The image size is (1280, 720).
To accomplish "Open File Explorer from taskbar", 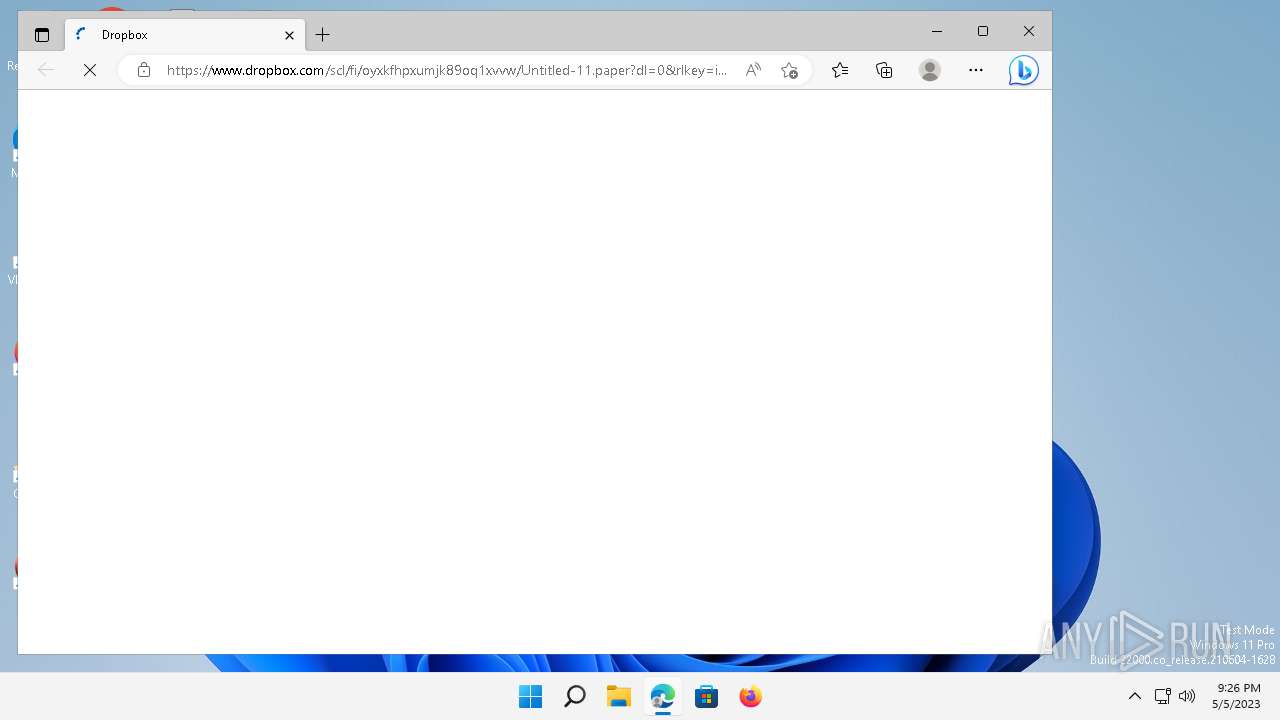I will [619, 697].
